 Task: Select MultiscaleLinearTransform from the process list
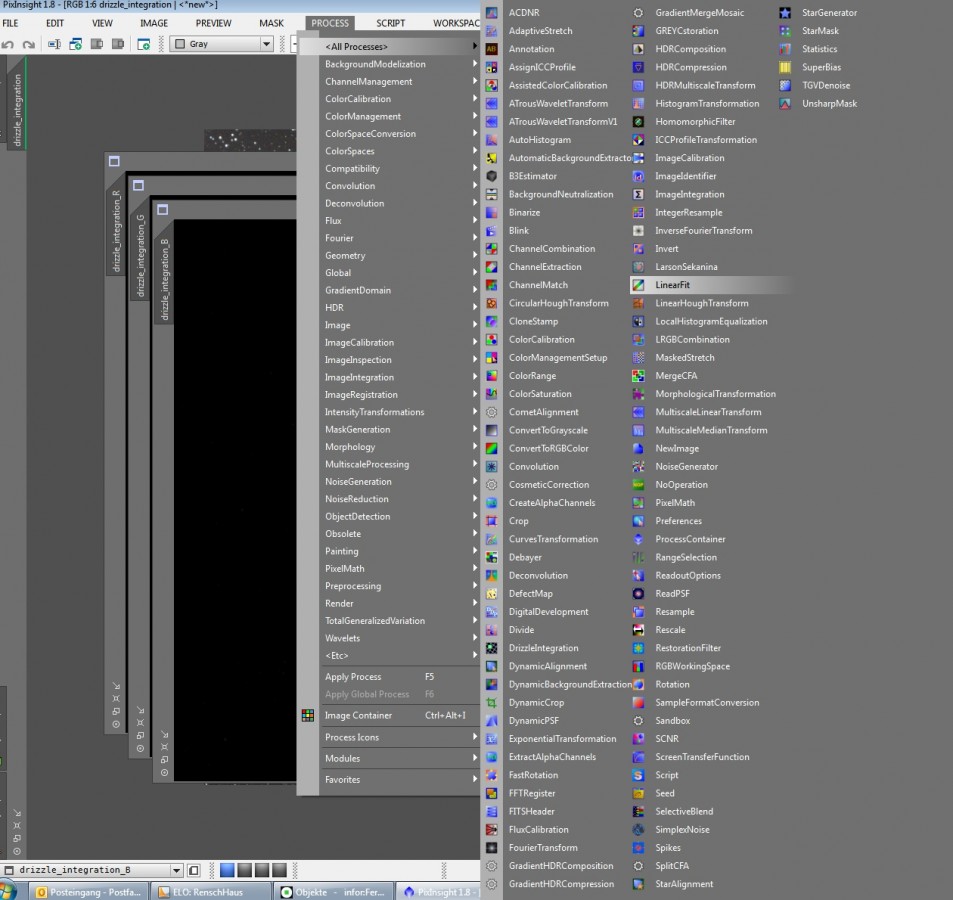[708, 412]
